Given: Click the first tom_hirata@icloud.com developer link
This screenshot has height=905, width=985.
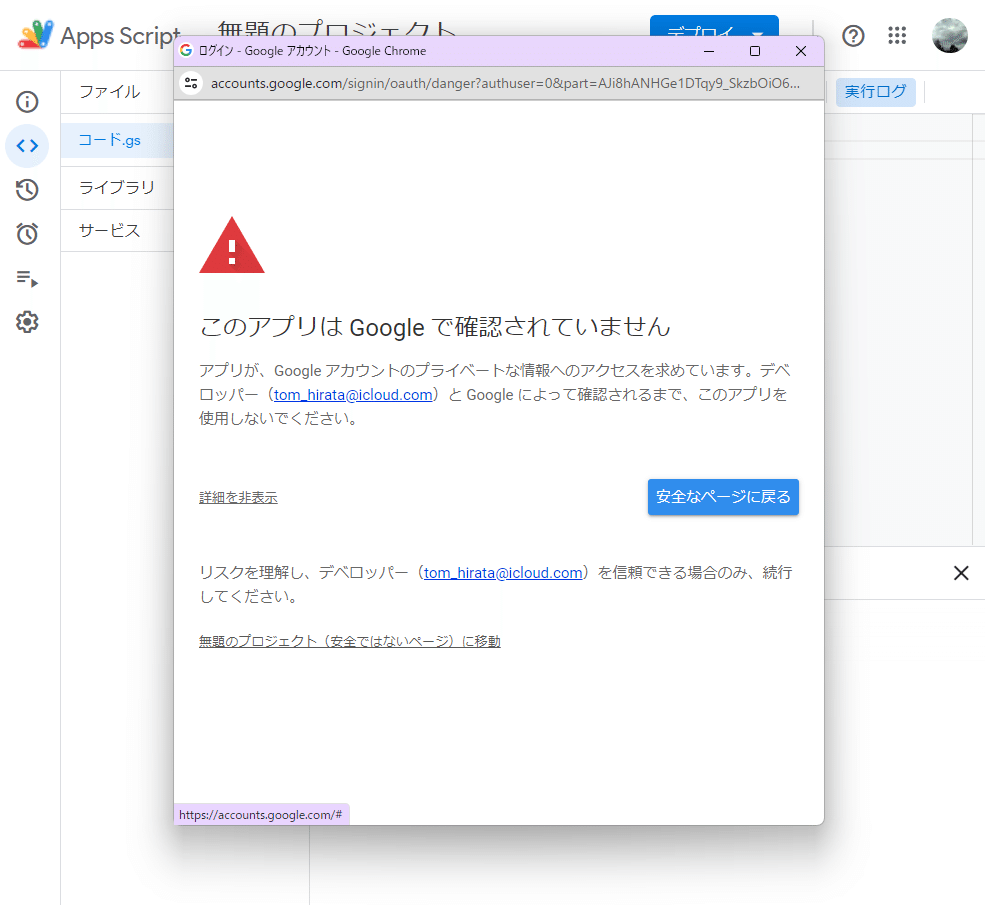Looking at the screenshot, I should point(353,395).
